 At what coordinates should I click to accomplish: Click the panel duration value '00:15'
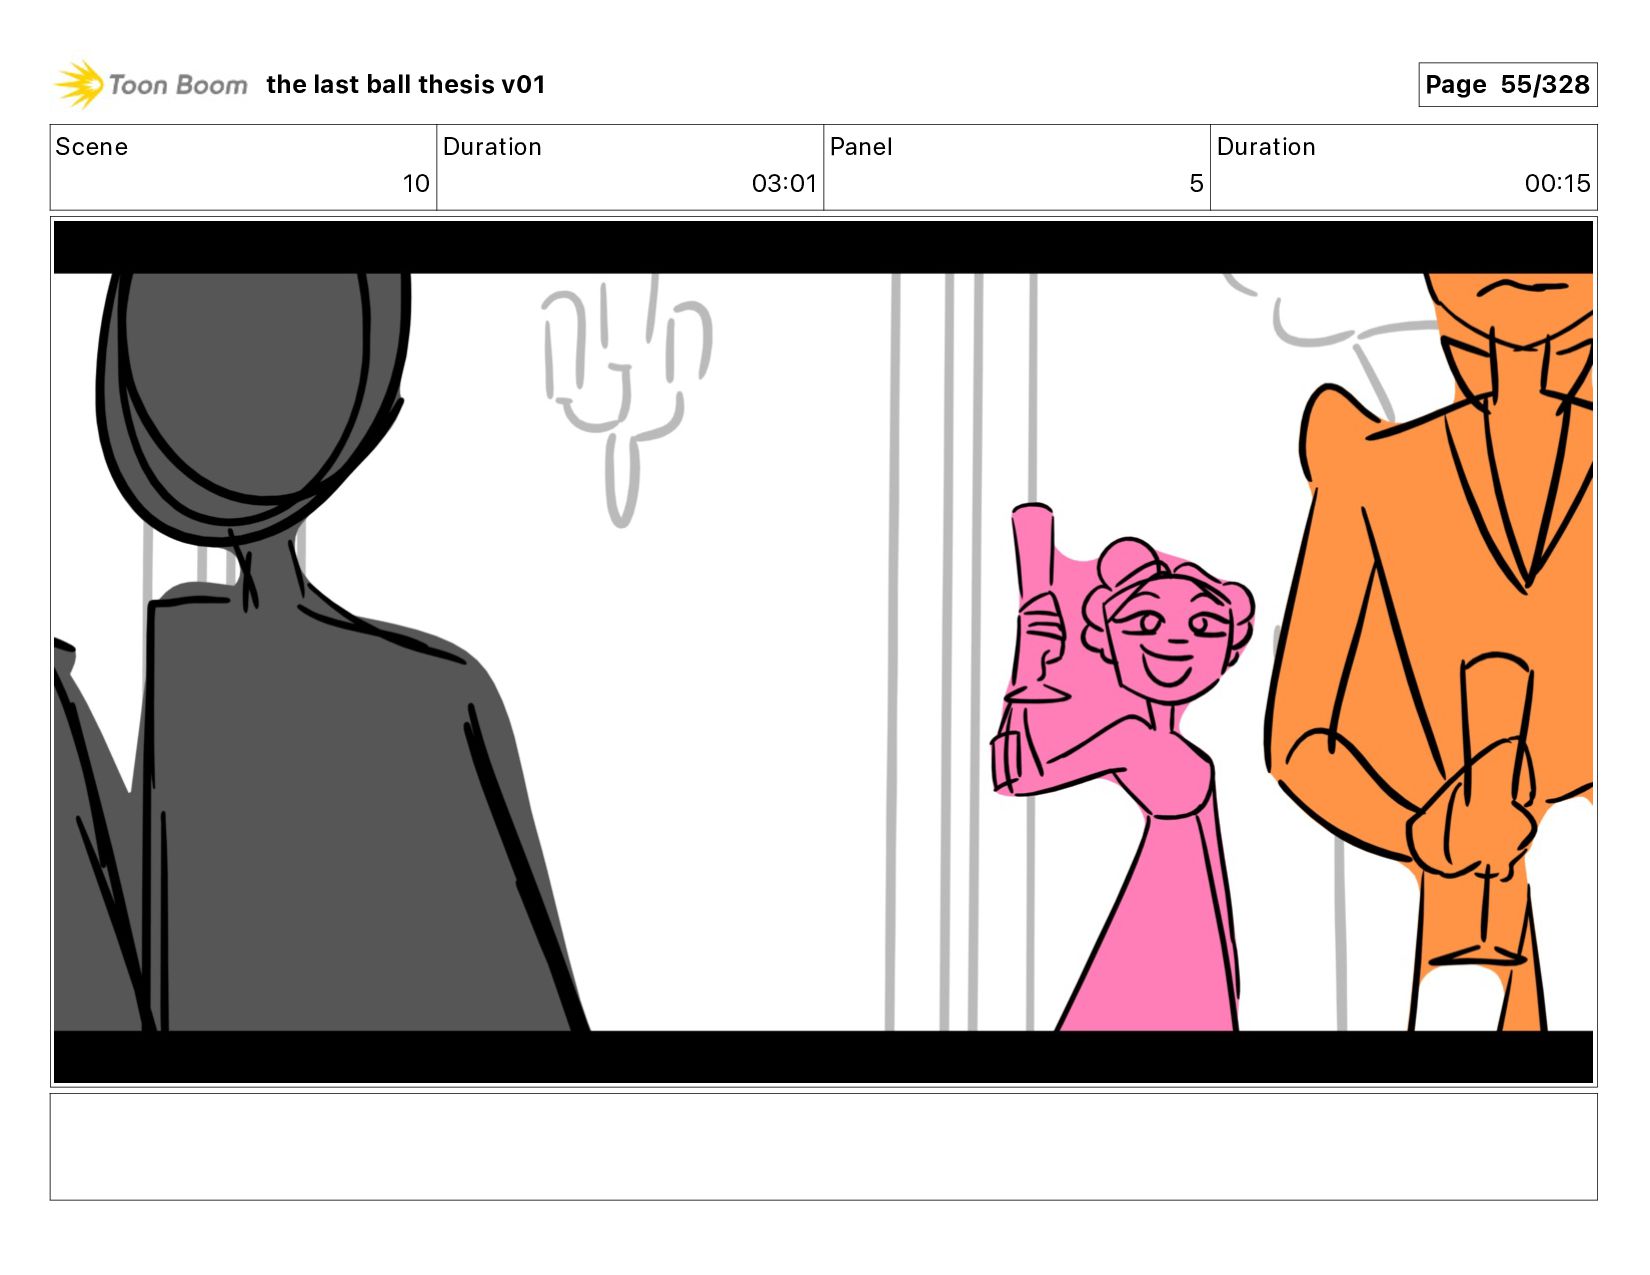[1557, 183]
